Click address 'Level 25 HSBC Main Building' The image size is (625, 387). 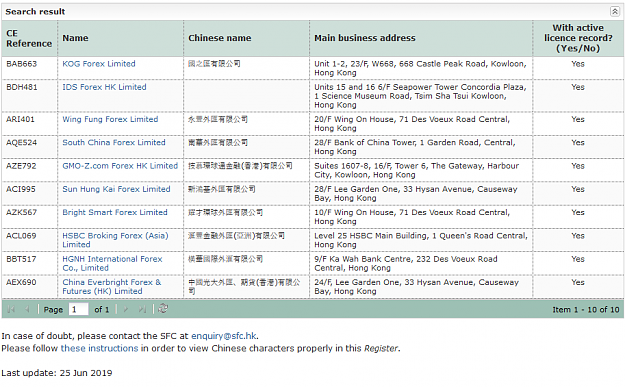point(421,240)
